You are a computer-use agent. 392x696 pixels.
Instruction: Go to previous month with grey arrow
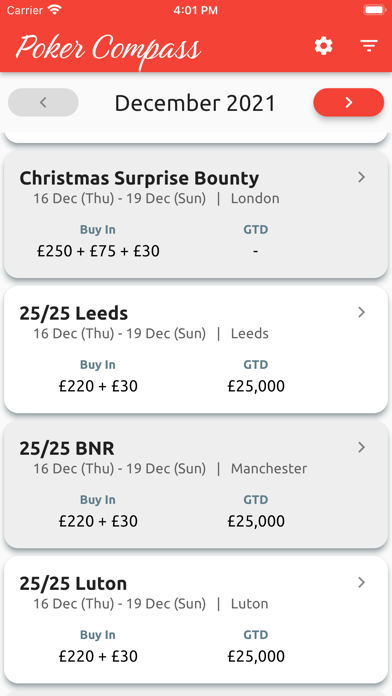(x=43, y=103)
